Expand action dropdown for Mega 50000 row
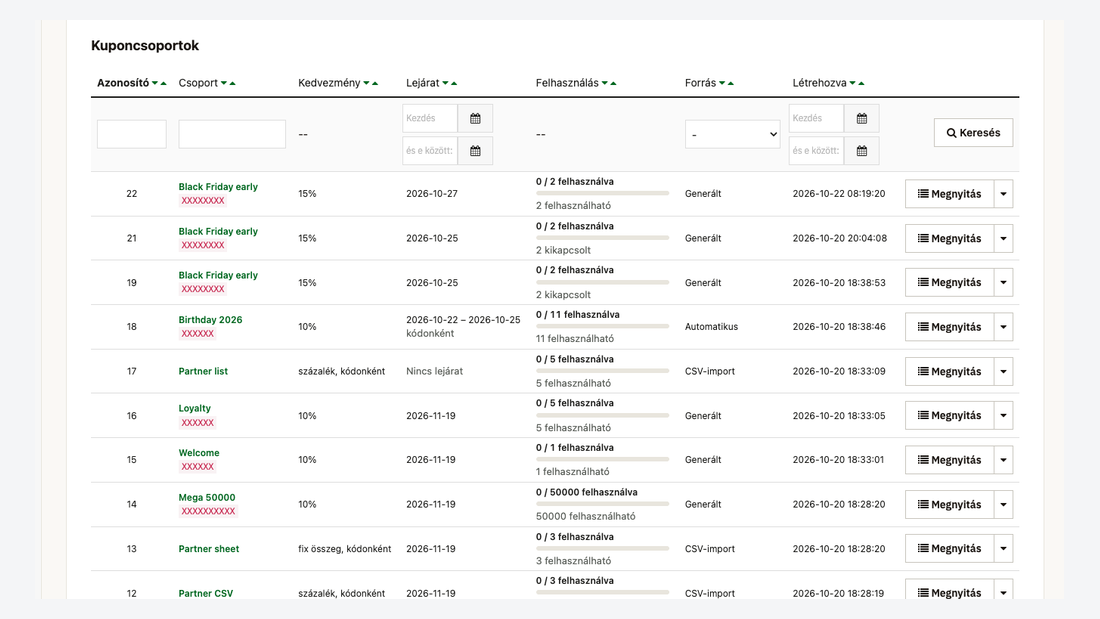 coord(1003,505)
